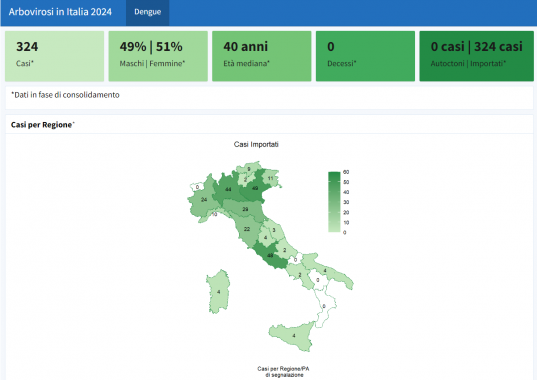The image size is (537, 380).
Task: Select the 324 Casi summary card
Action: pyautogui.click(x=54, y=56)
